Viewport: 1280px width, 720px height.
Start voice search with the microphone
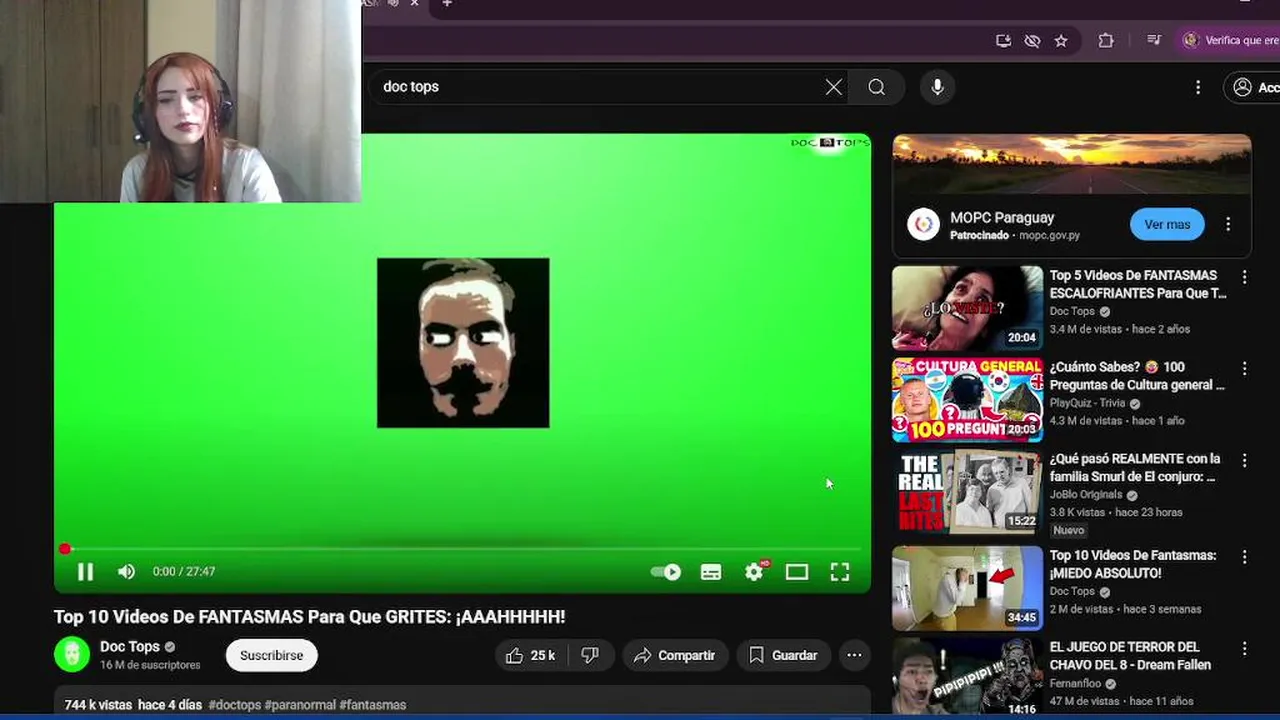pos(937,87)
